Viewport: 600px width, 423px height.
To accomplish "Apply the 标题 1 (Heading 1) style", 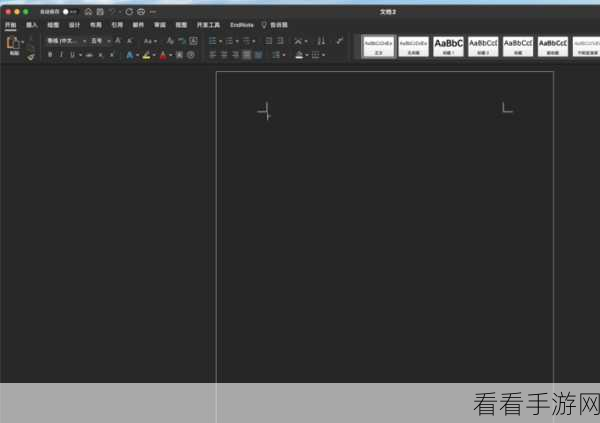I will point(448,46).
